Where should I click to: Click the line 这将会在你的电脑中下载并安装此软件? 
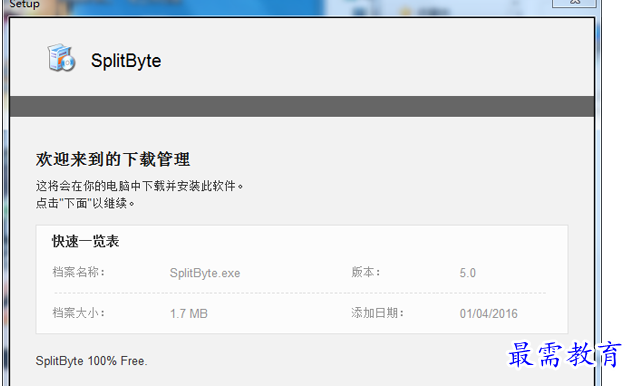pyautogui.click(x=139, y=186)
